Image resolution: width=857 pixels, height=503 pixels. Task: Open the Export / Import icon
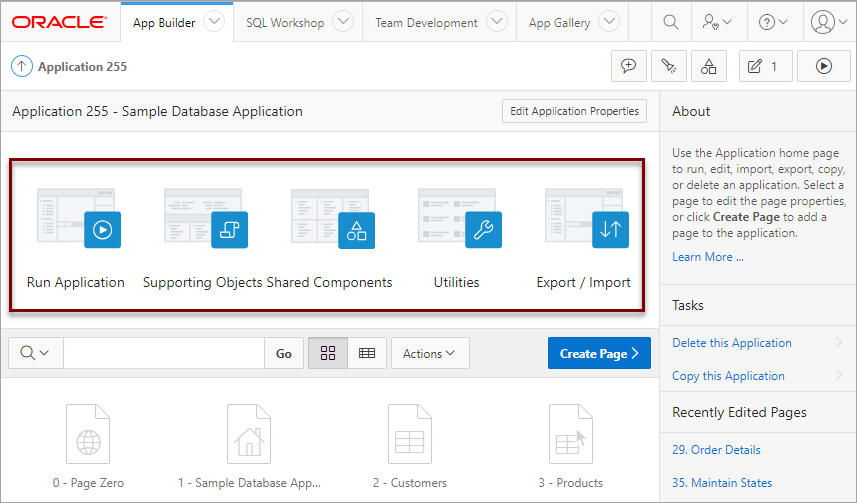(586, 218)
